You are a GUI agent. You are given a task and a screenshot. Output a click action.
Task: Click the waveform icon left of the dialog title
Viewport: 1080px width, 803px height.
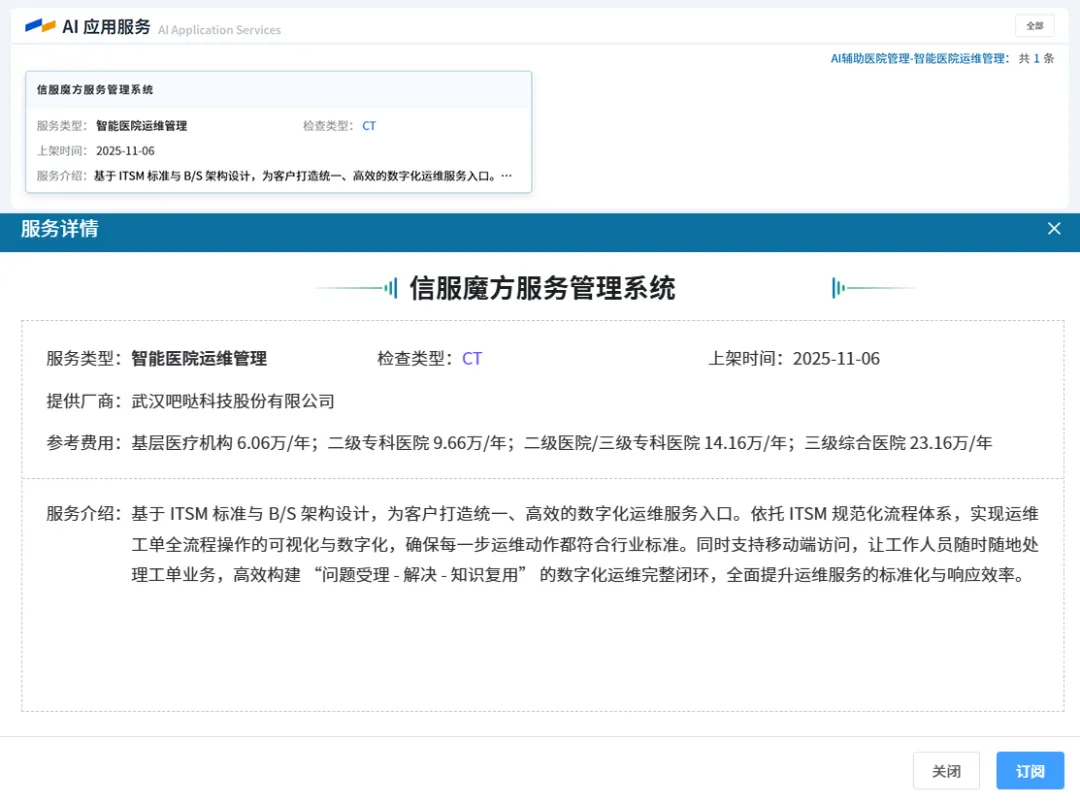(x=390, y=289)
